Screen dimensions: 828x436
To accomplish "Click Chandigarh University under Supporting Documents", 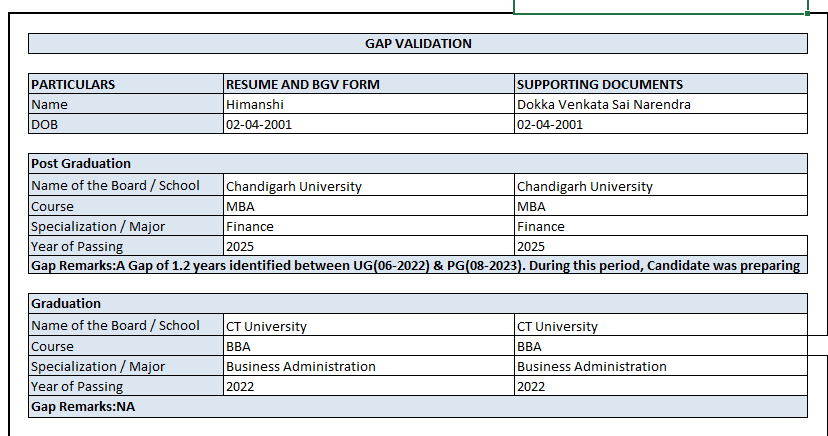I will point(660,186).
